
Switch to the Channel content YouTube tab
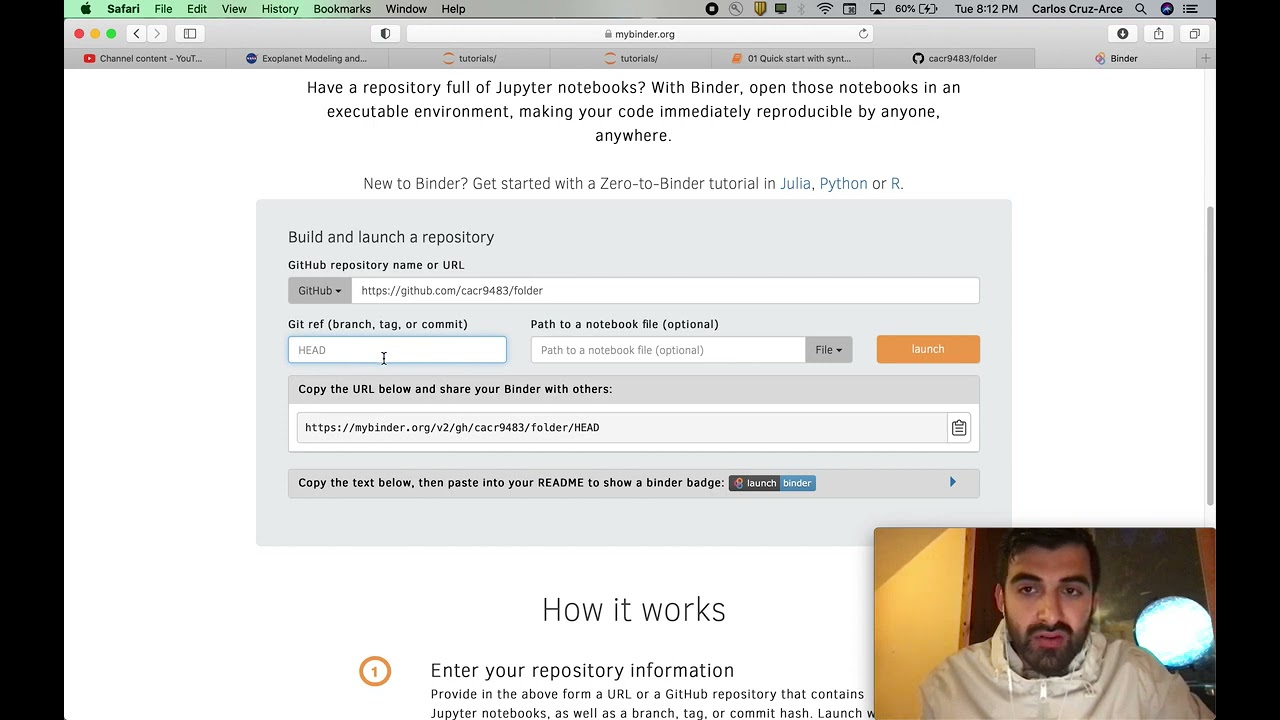(146, 58)
